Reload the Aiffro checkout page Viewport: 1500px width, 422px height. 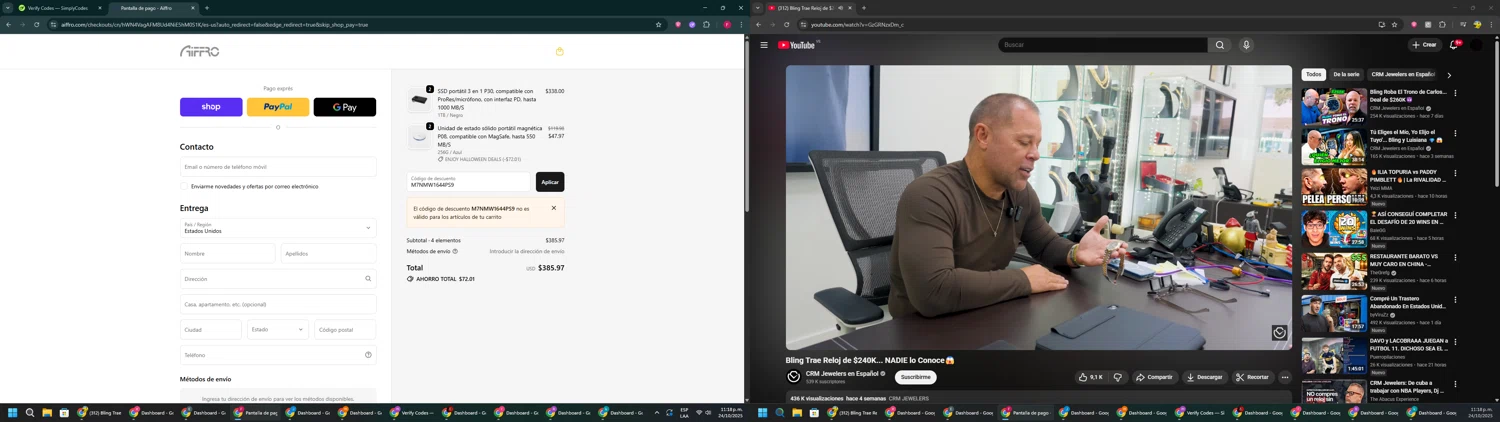point(37,25)
